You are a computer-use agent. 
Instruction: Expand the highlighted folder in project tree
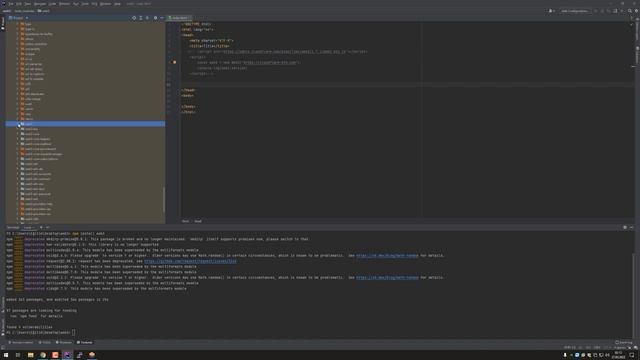click(18, 124)
